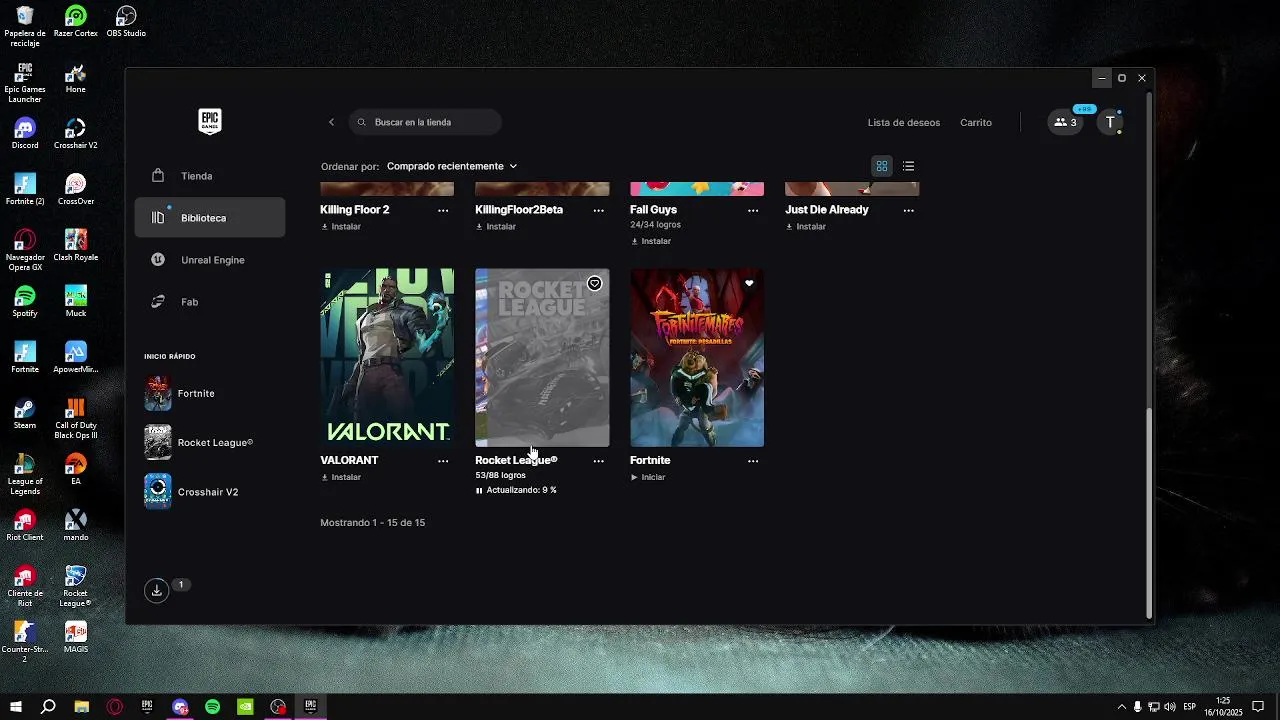Expand the Comprado recientemente sort dropdown
The image size is (1280, 720).
[452, 166]
